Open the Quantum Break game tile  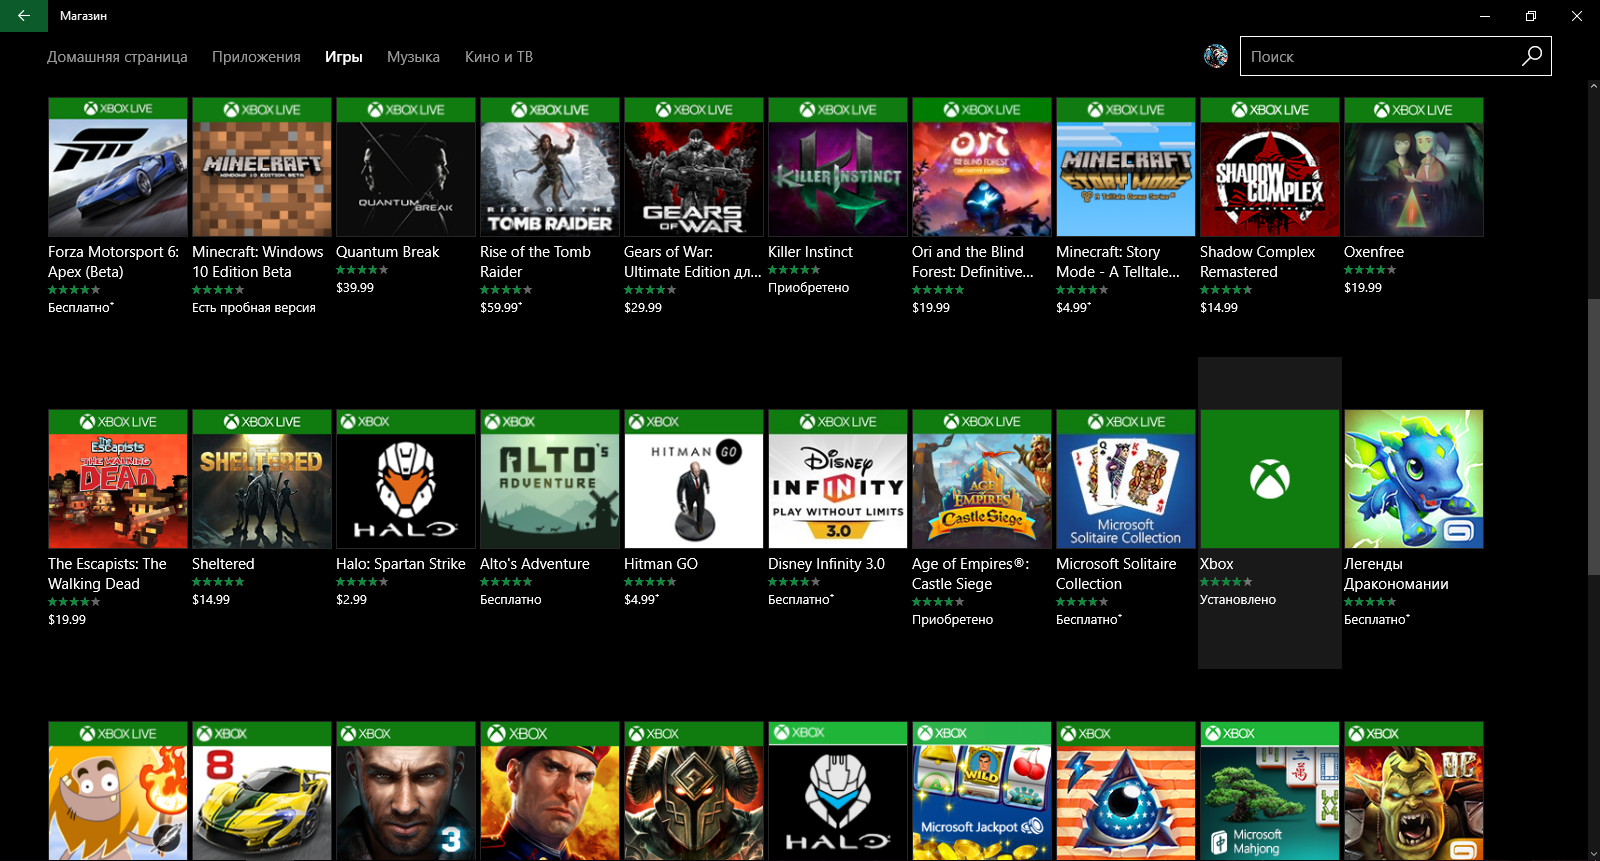coord(406,167)
